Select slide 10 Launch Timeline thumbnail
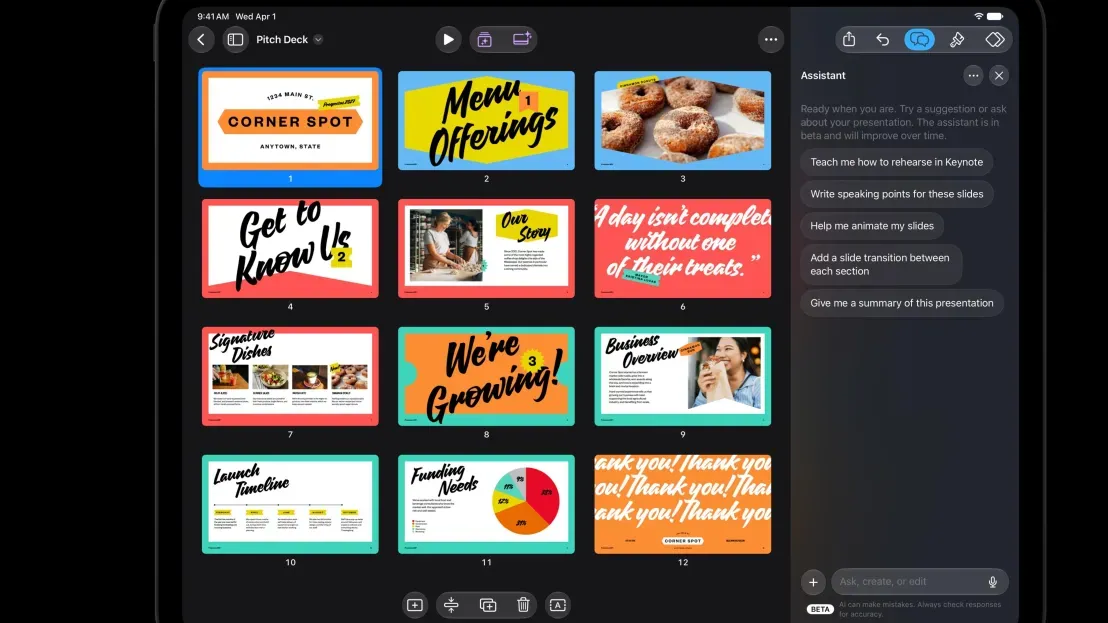1108x623 pixels. 290,504
